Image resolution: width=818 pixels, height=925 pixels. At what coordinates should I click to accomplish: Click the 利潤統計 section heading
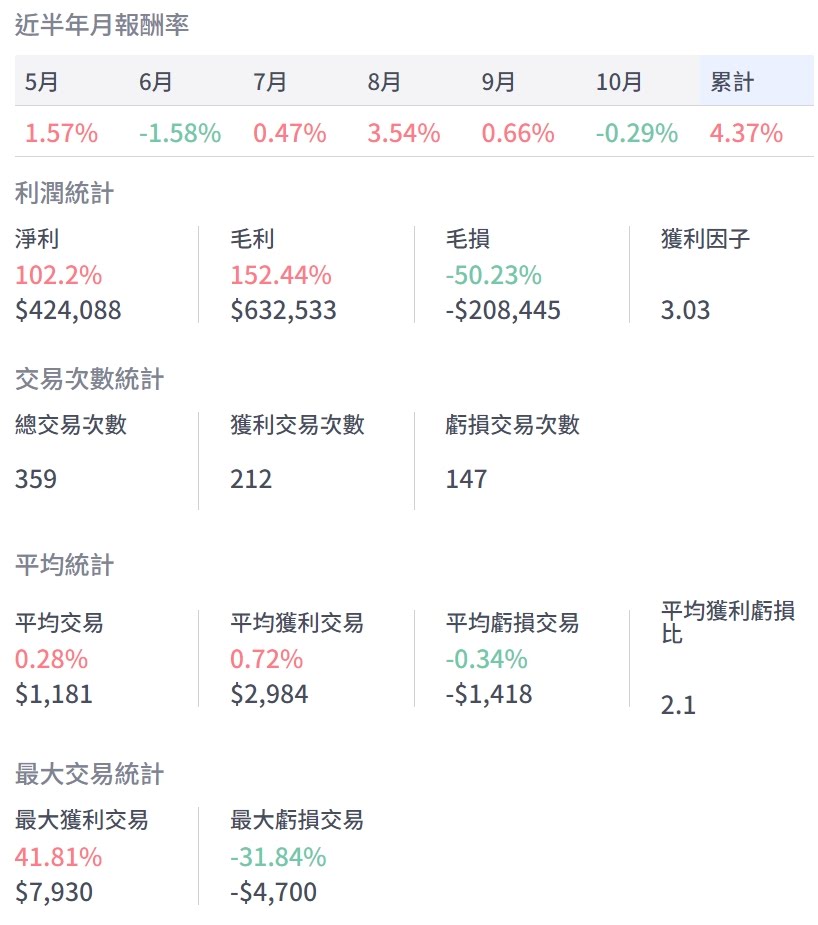pyautogui.click(x=65, y=193)
